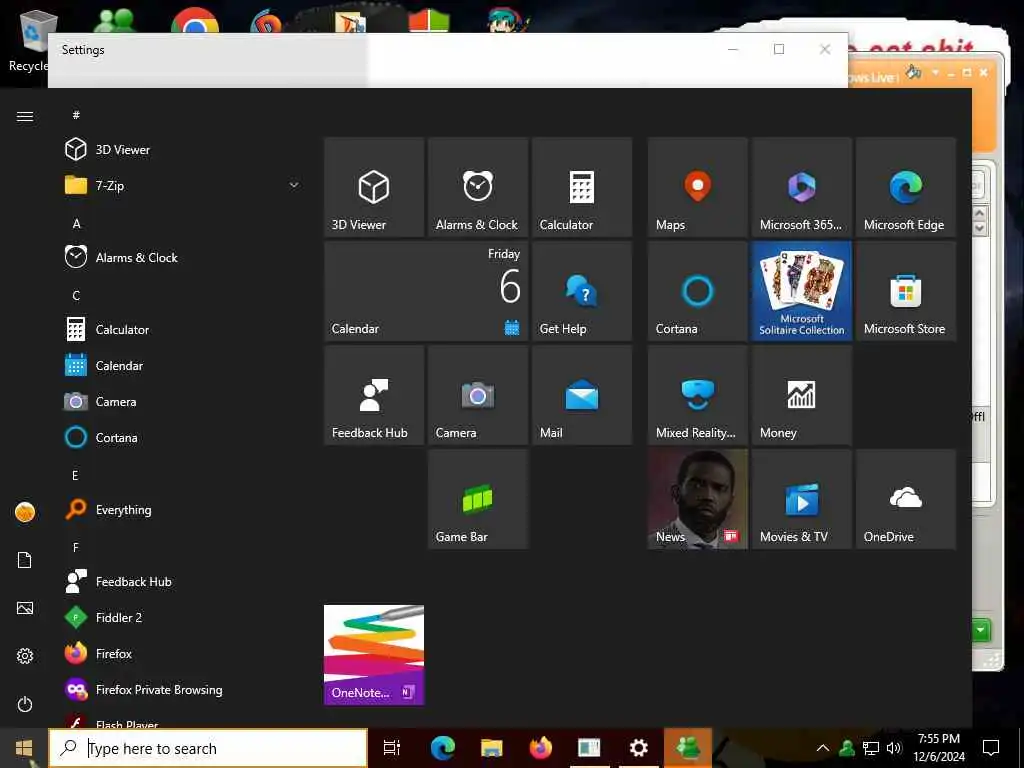Open the Mail tile
The image size is (1024, 768).
[582, 395]
